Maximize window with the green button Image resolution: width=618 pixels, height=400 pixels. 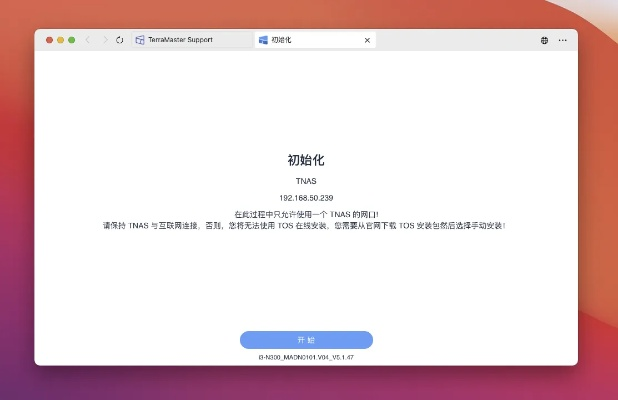[71, 40]
